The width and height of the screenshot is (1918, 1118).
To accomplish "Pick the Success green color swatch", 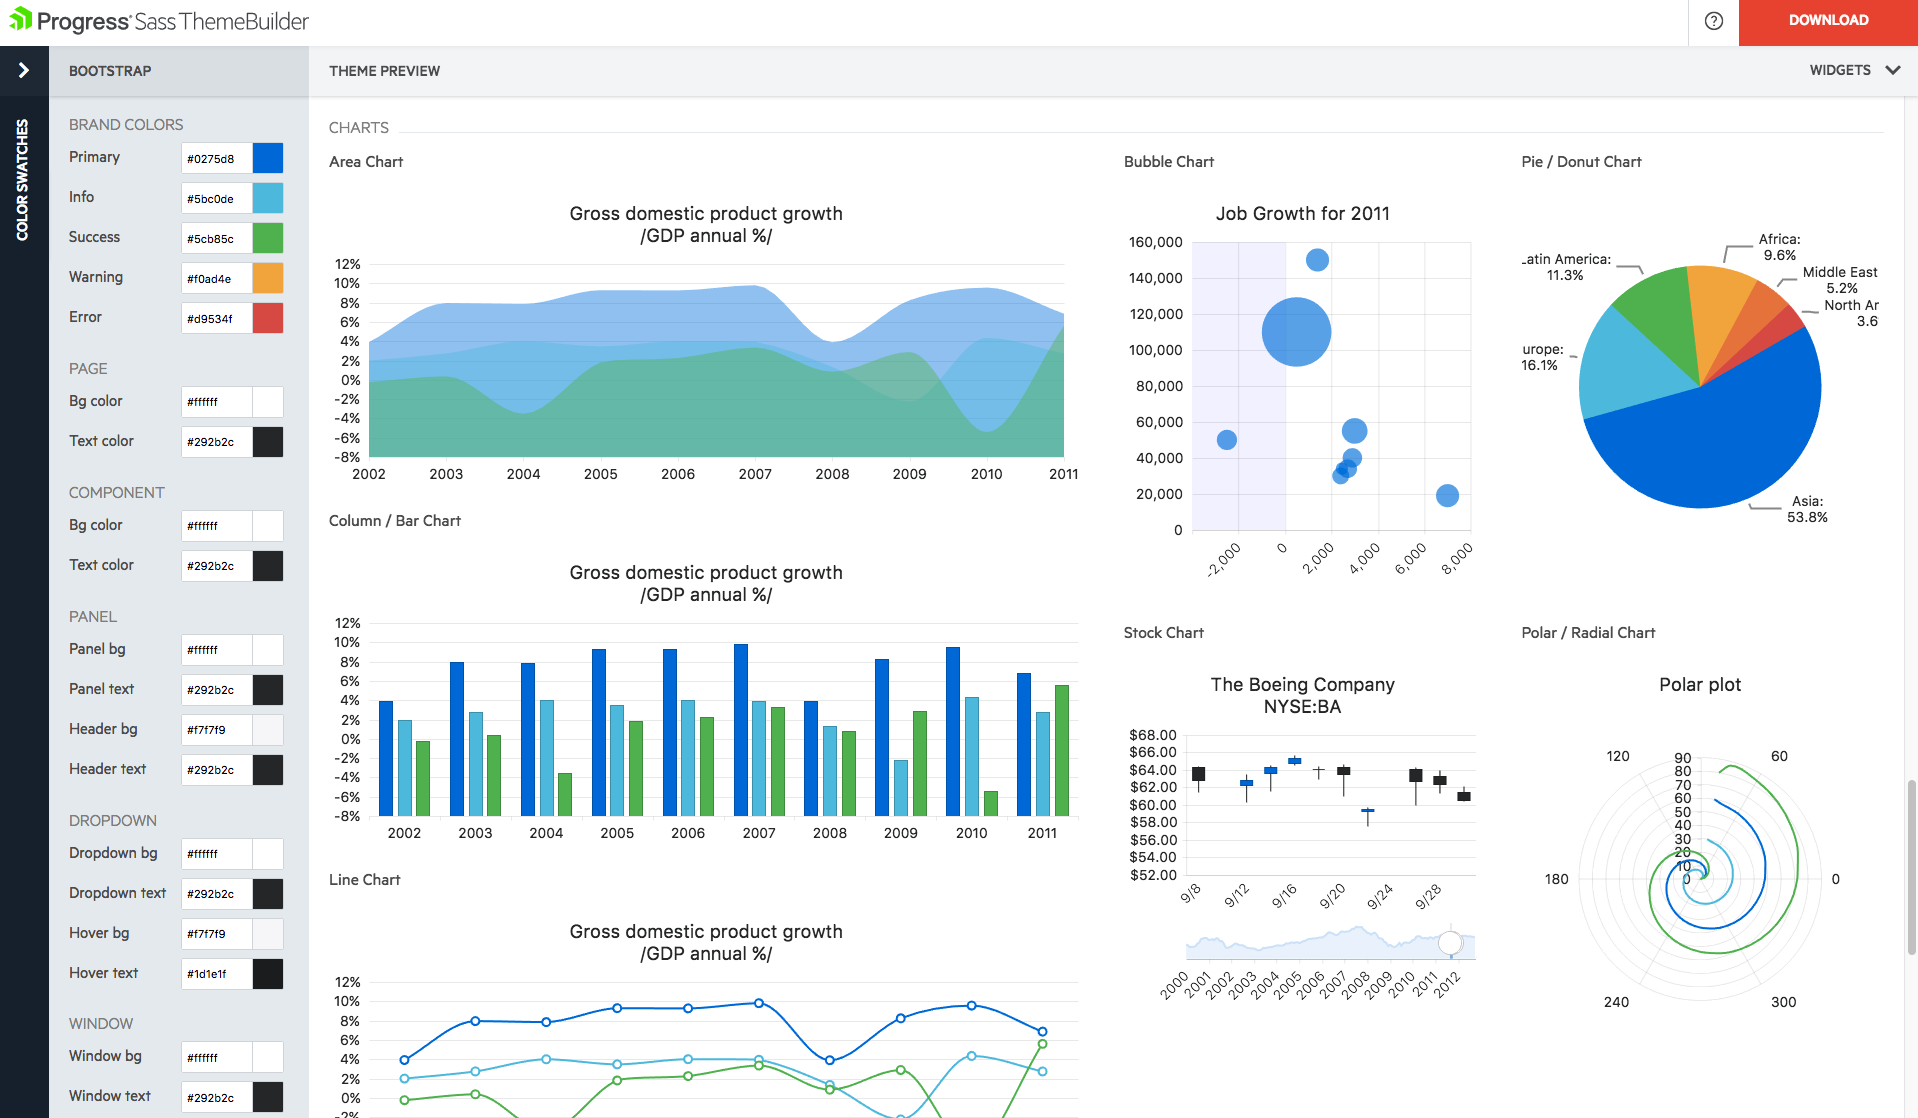I will [x=268, y=238].
